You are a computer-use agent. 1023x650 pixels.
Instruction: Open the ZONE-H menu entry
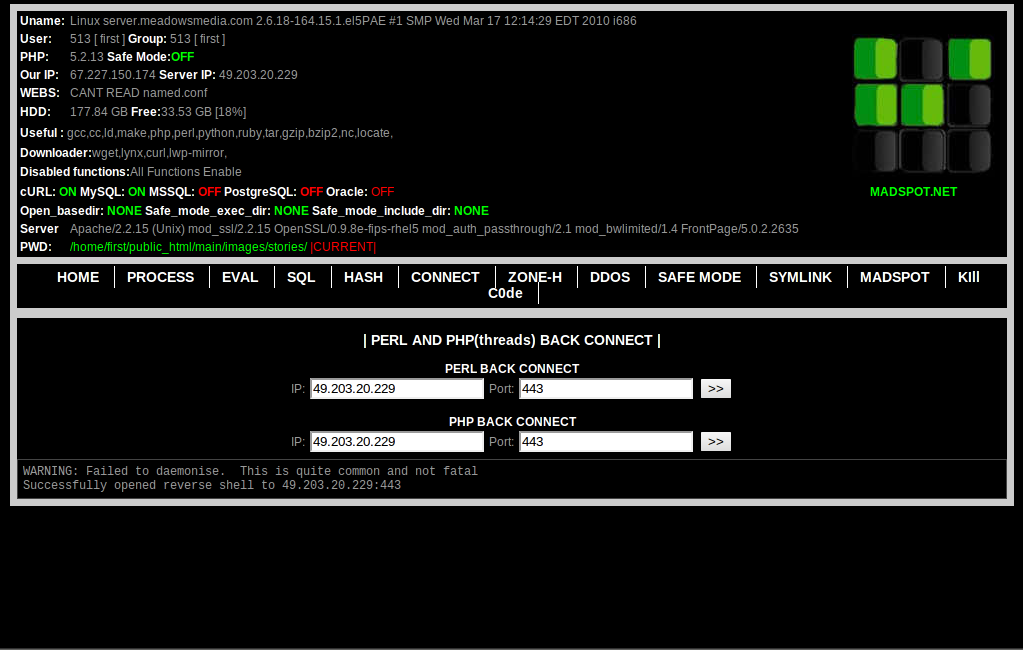(535, 277)
